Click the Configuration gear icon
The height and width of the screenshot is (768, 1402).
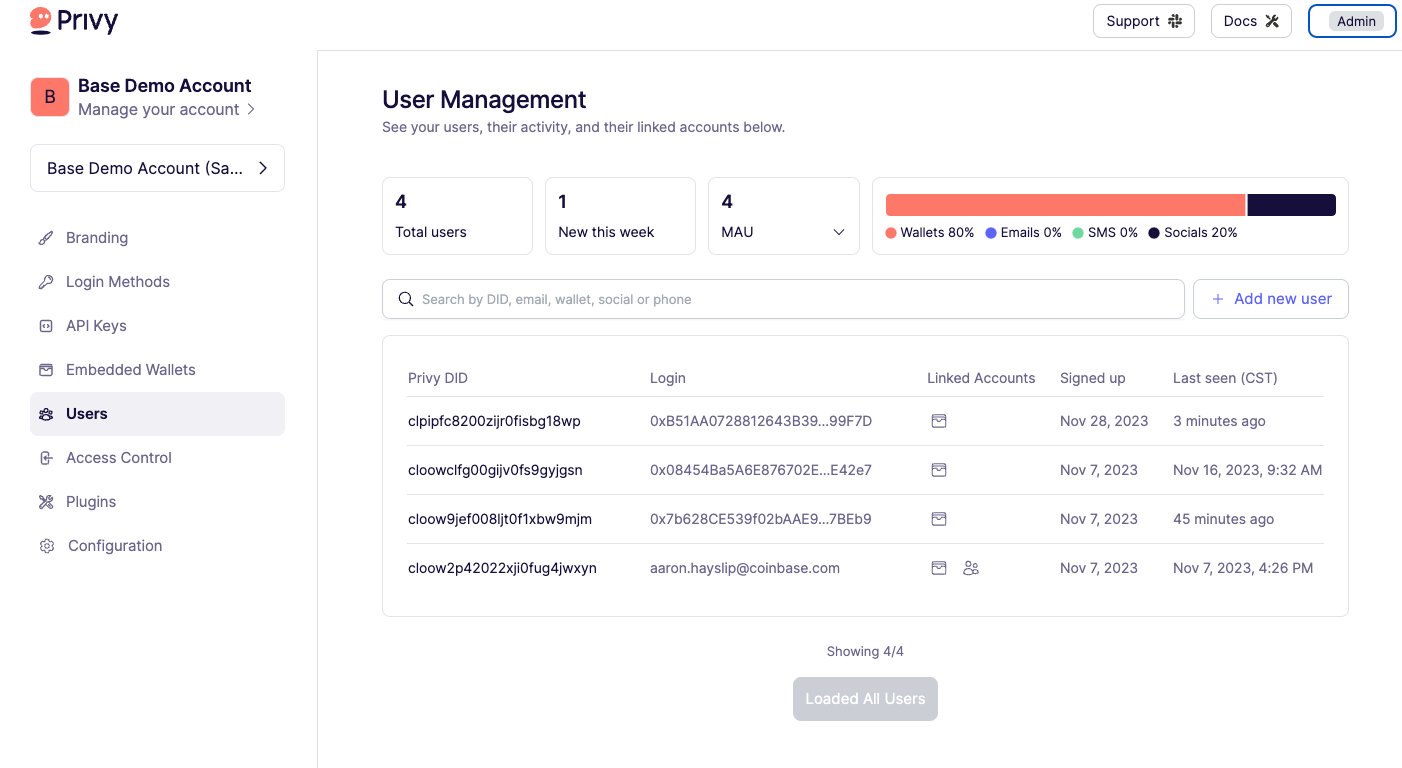click(x=46, y=546)
